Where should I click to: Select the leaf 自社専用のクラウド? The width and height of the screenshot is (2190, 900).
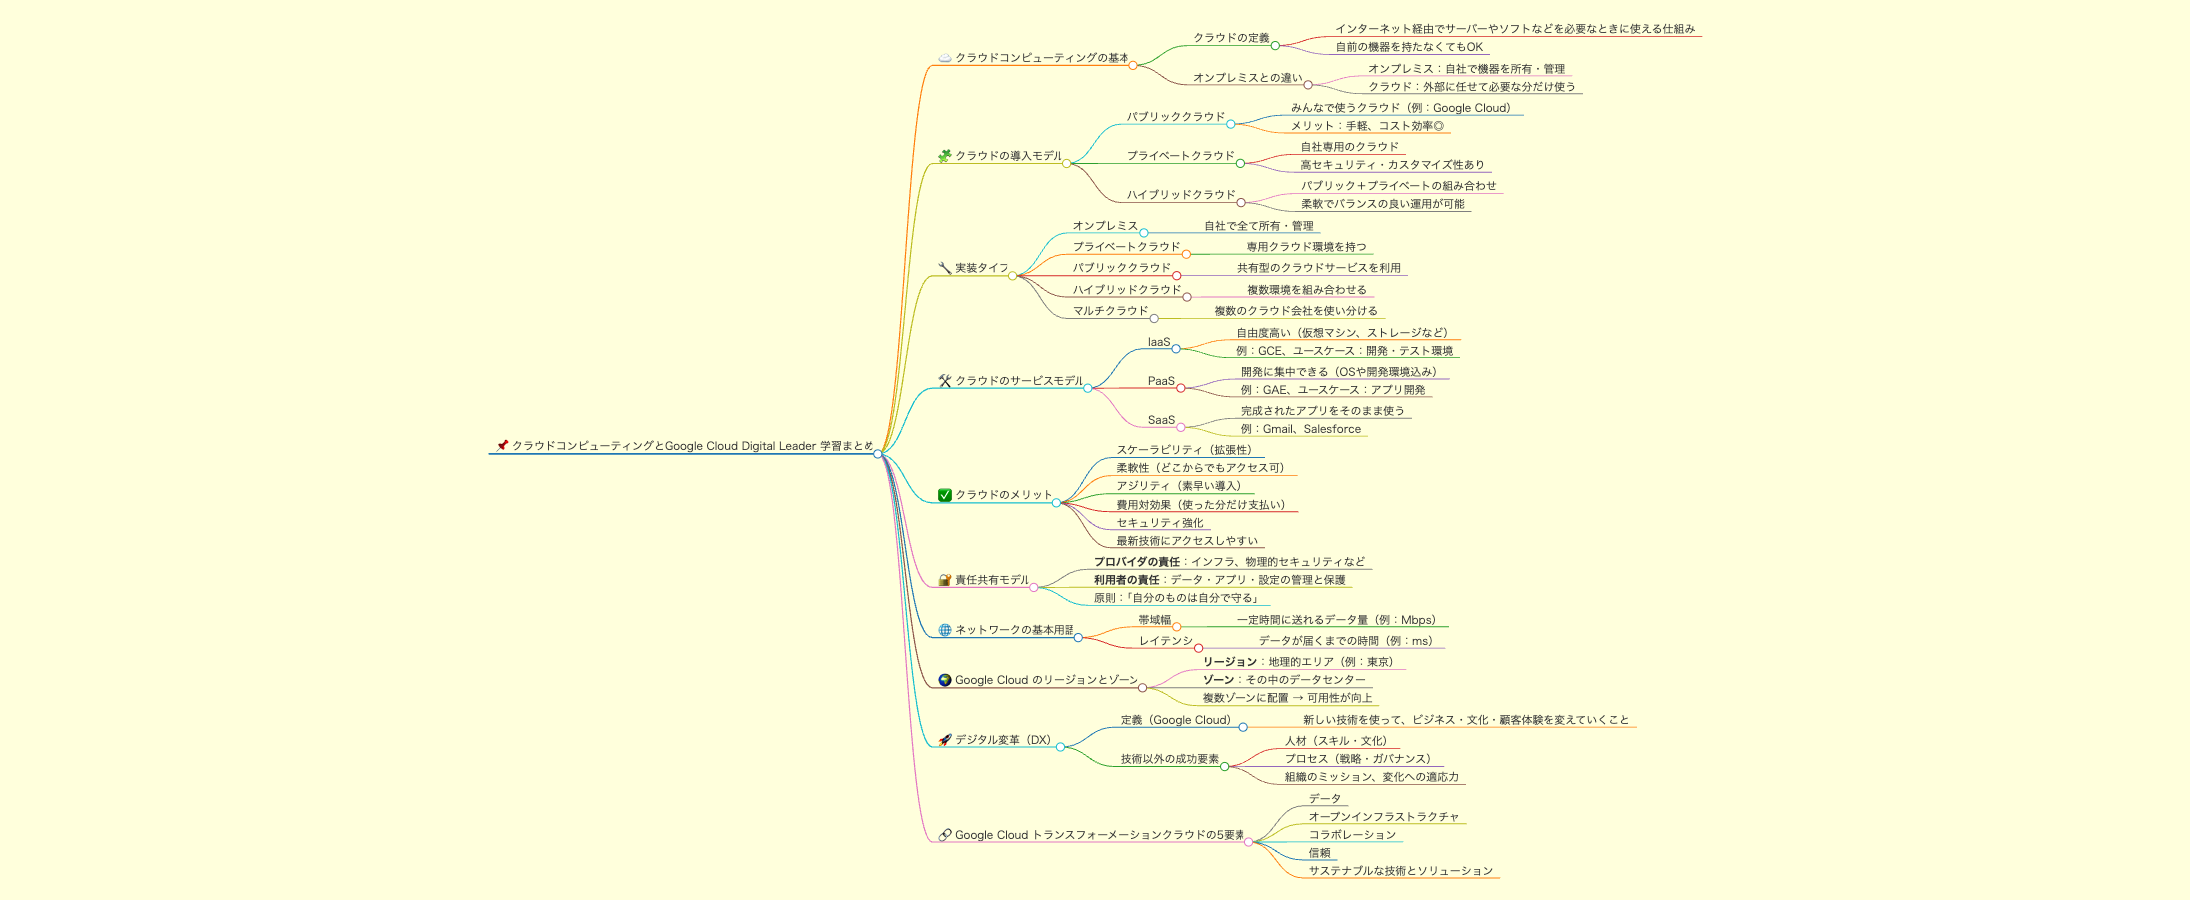(1350, 147)
